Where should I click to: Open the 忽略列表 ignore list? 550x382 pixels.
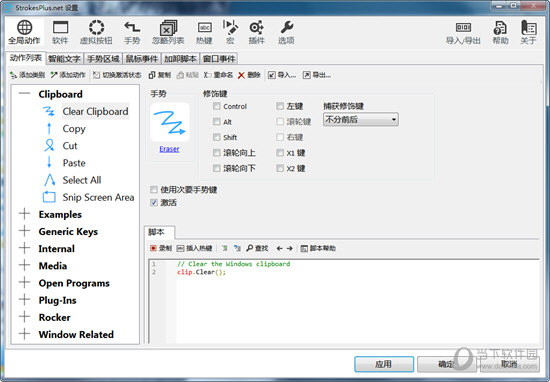pyautogui.click(x=168, y=32)
